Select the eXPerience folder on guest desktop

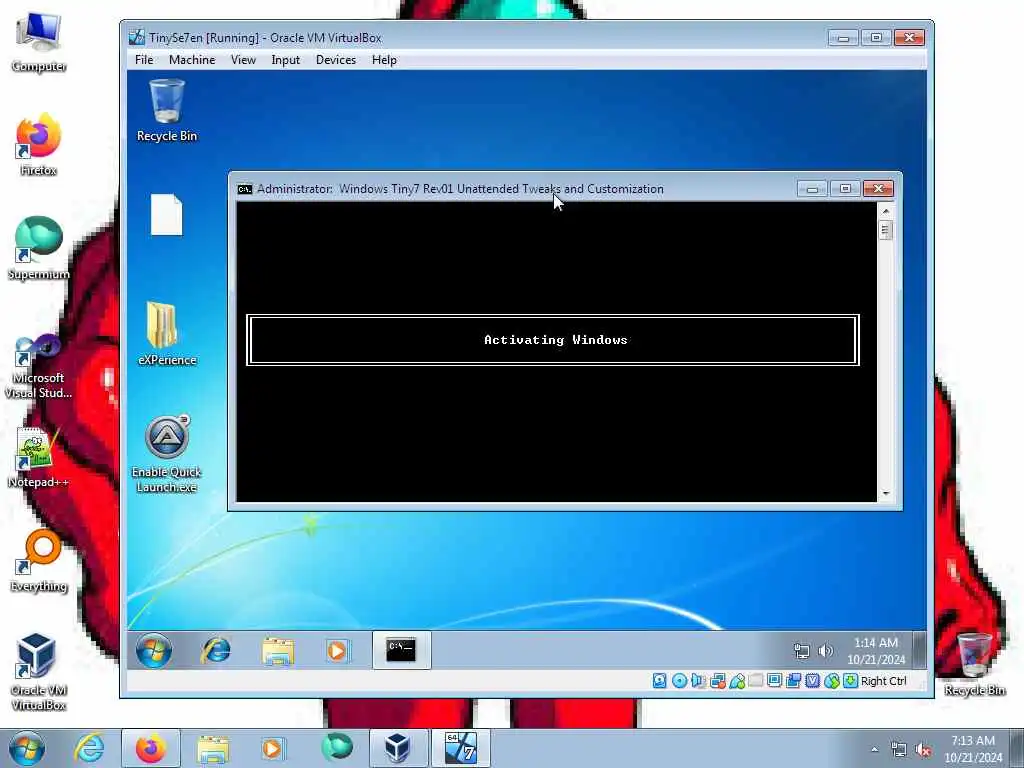click(167, 334)
